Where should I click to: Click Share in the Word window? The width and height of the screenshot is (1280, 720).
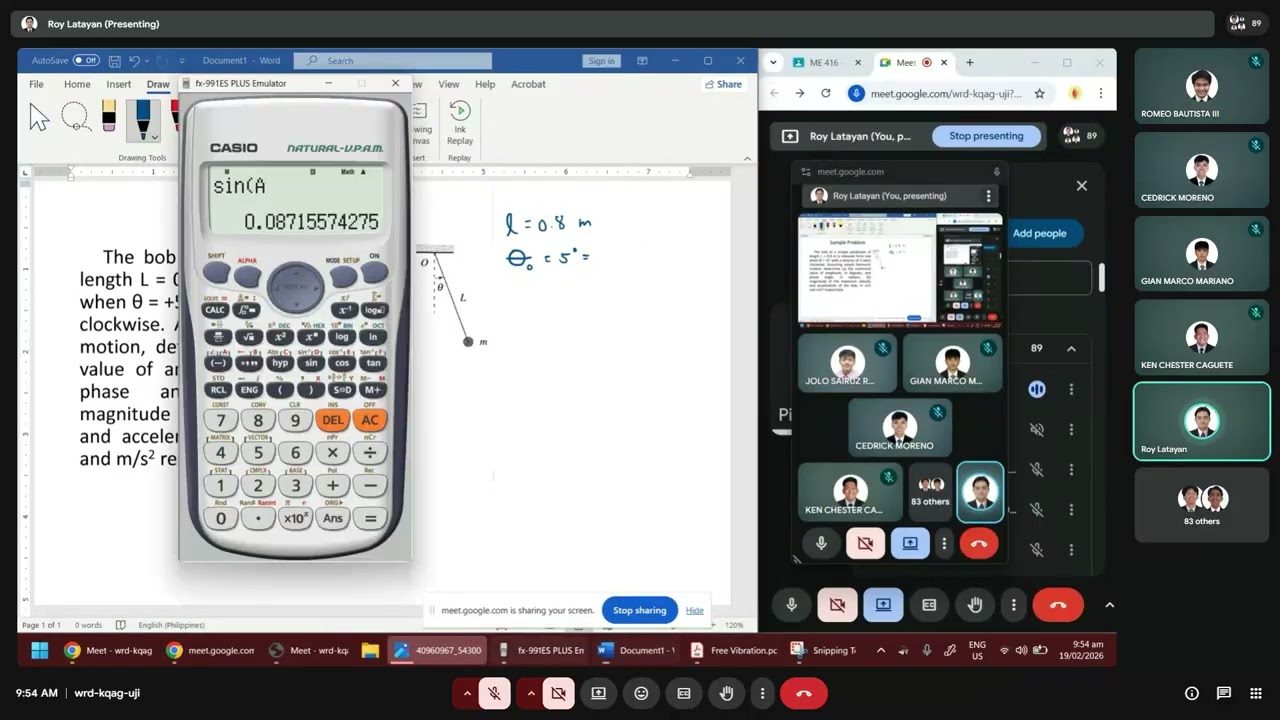click(x=723, y=84)
